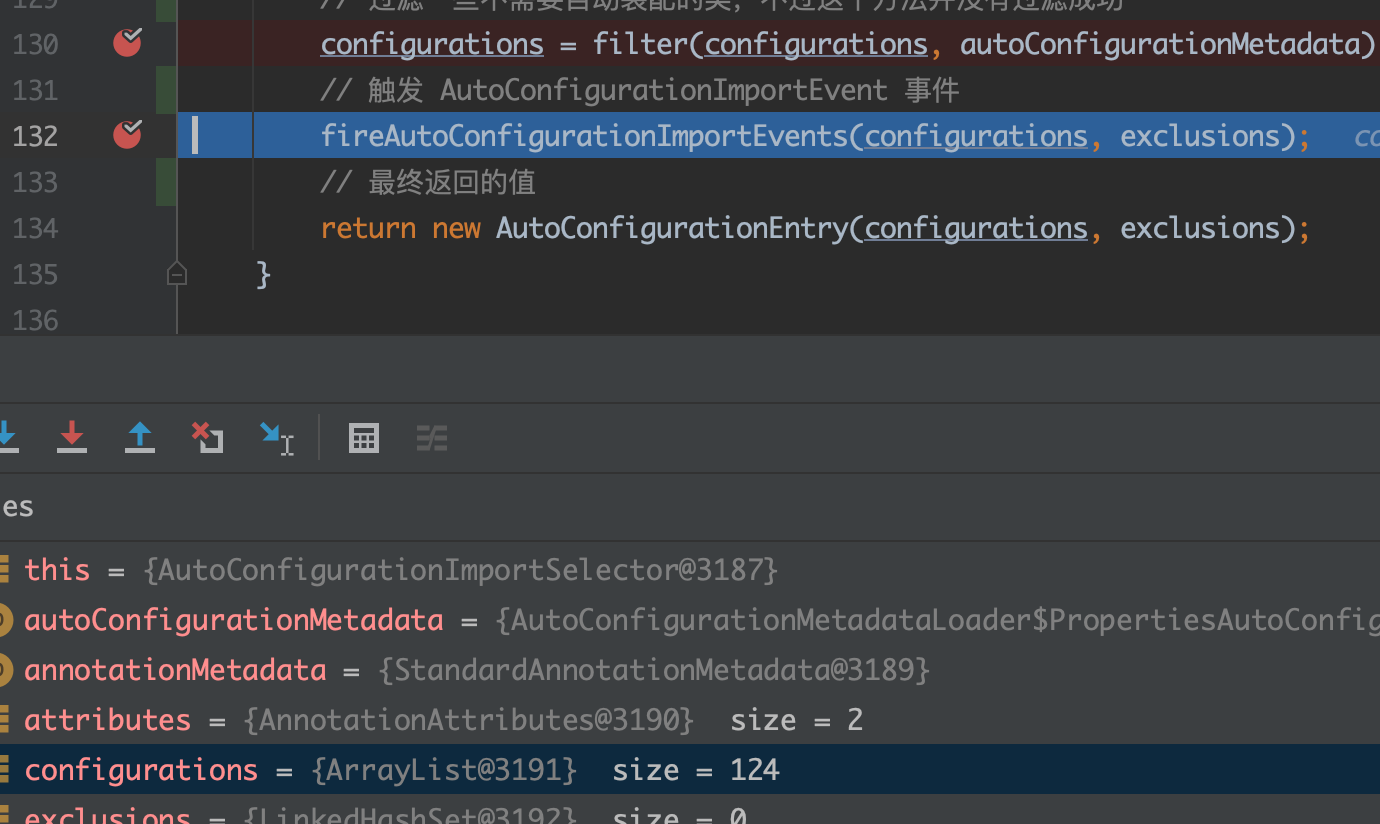
Task: Click configurations argument in AutoConfigurationEntry constructor
Action: (976, 228)
